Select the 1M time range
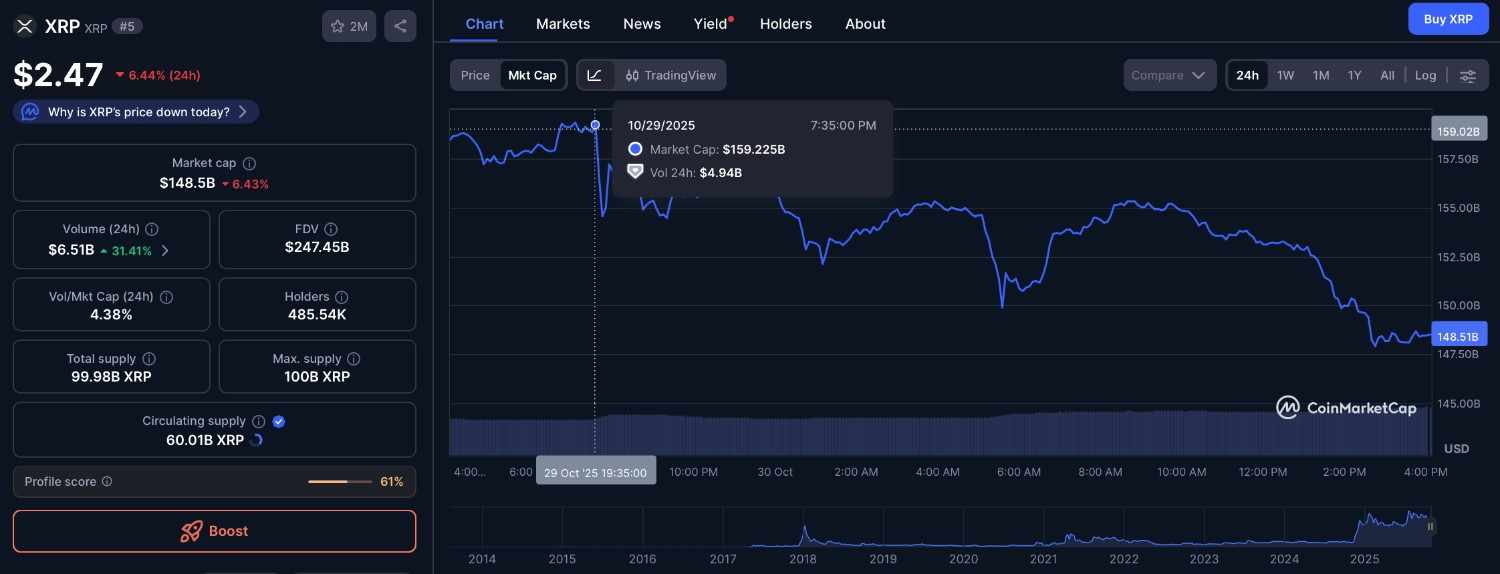This screenshot has height=574, width=1500. (1321, 75)
